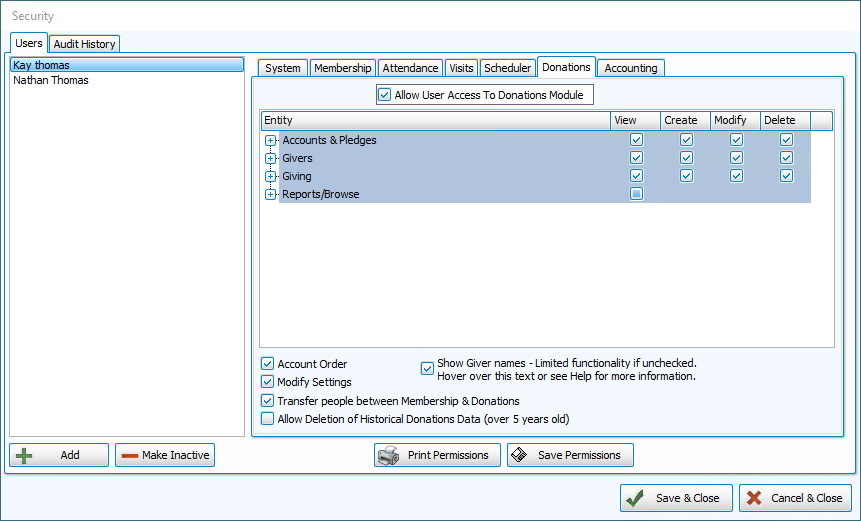861x521 pixels.
Task: Open the Audit History tab
Action: pos(85,44)
